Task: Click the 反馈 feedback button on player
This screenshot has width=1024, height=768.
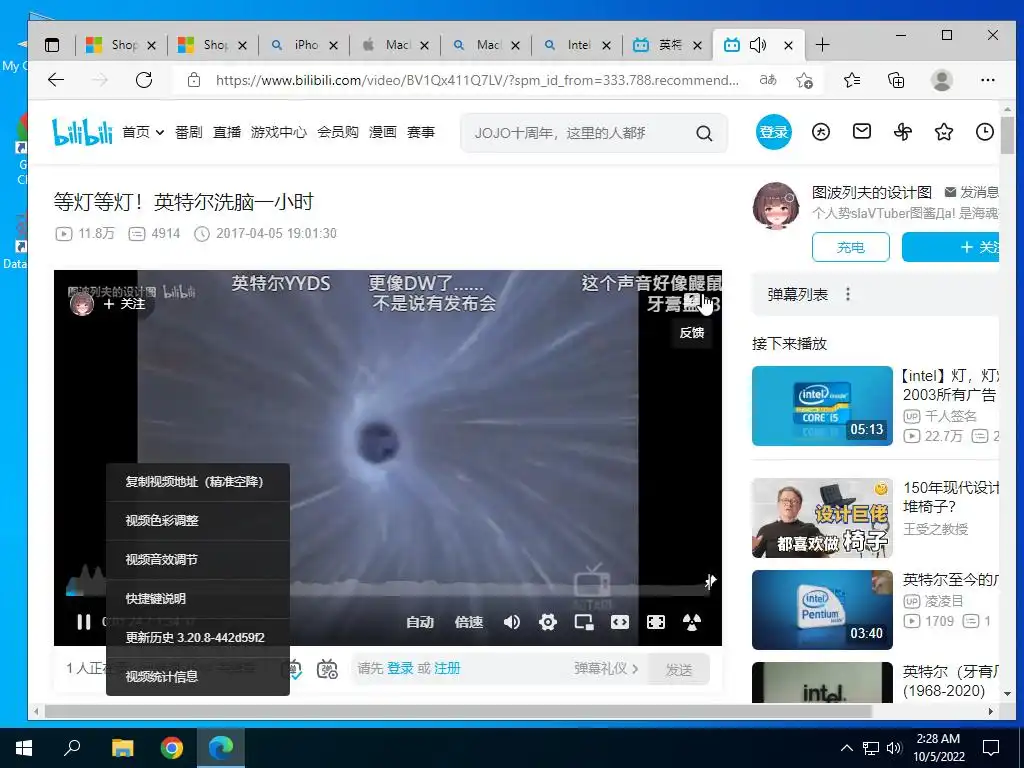Action: coord(692,332)
